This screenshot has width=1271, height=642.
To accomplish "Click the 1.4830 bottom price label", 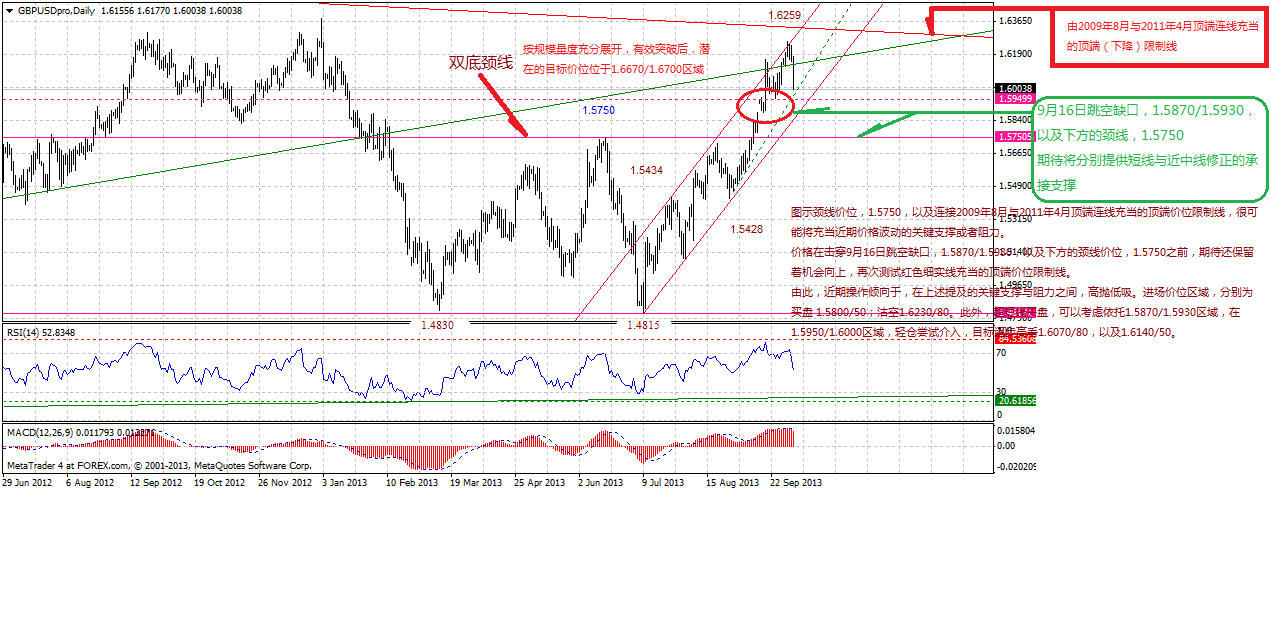I will point(436,325).
